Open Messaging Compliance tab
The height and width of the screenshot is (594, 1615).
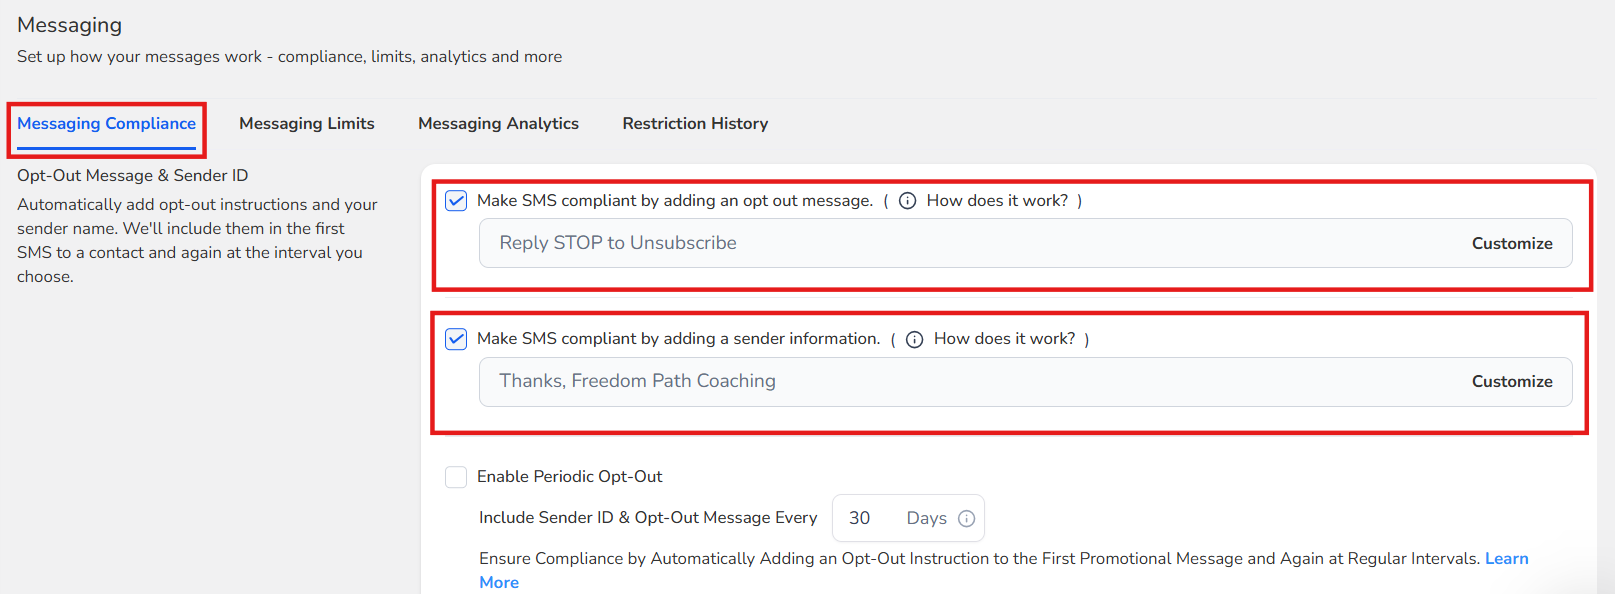[106, 124]
